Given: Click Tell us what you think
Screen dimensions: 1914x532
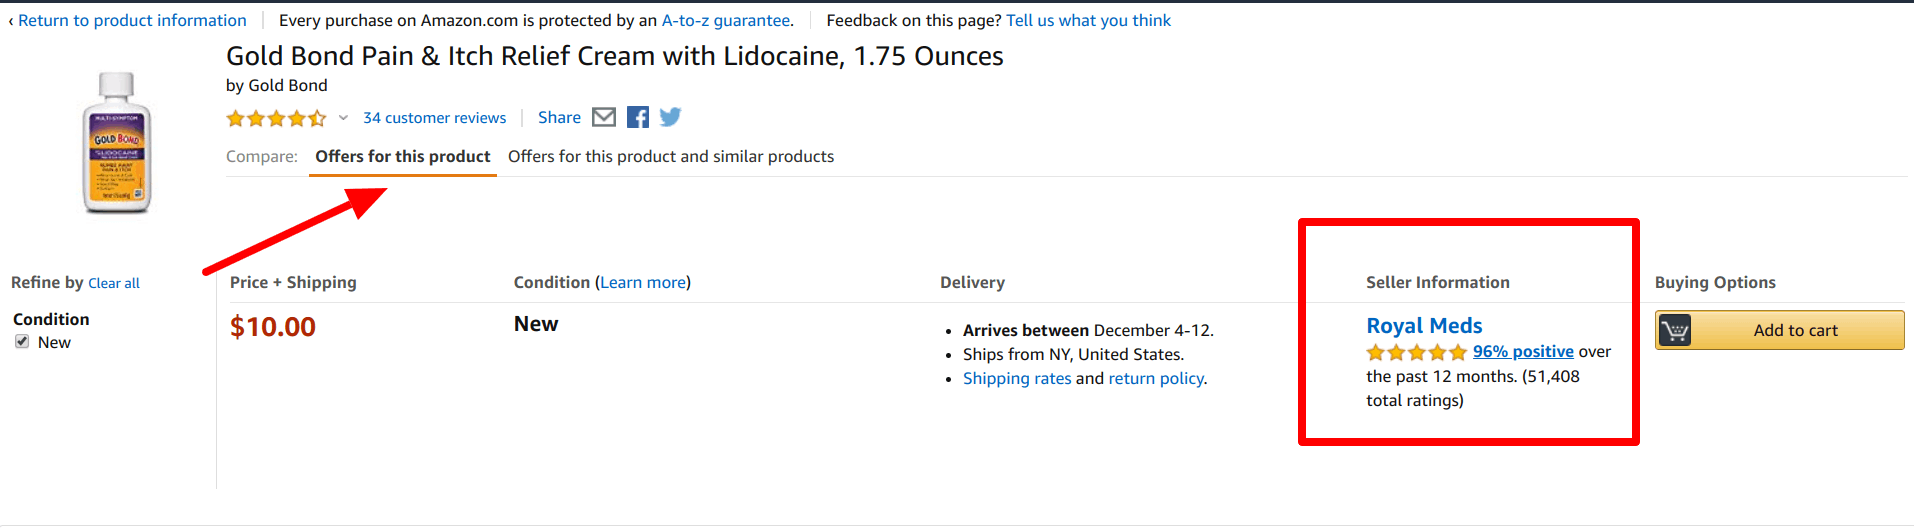Looking at the screenshot, I should pos(1088,20).
